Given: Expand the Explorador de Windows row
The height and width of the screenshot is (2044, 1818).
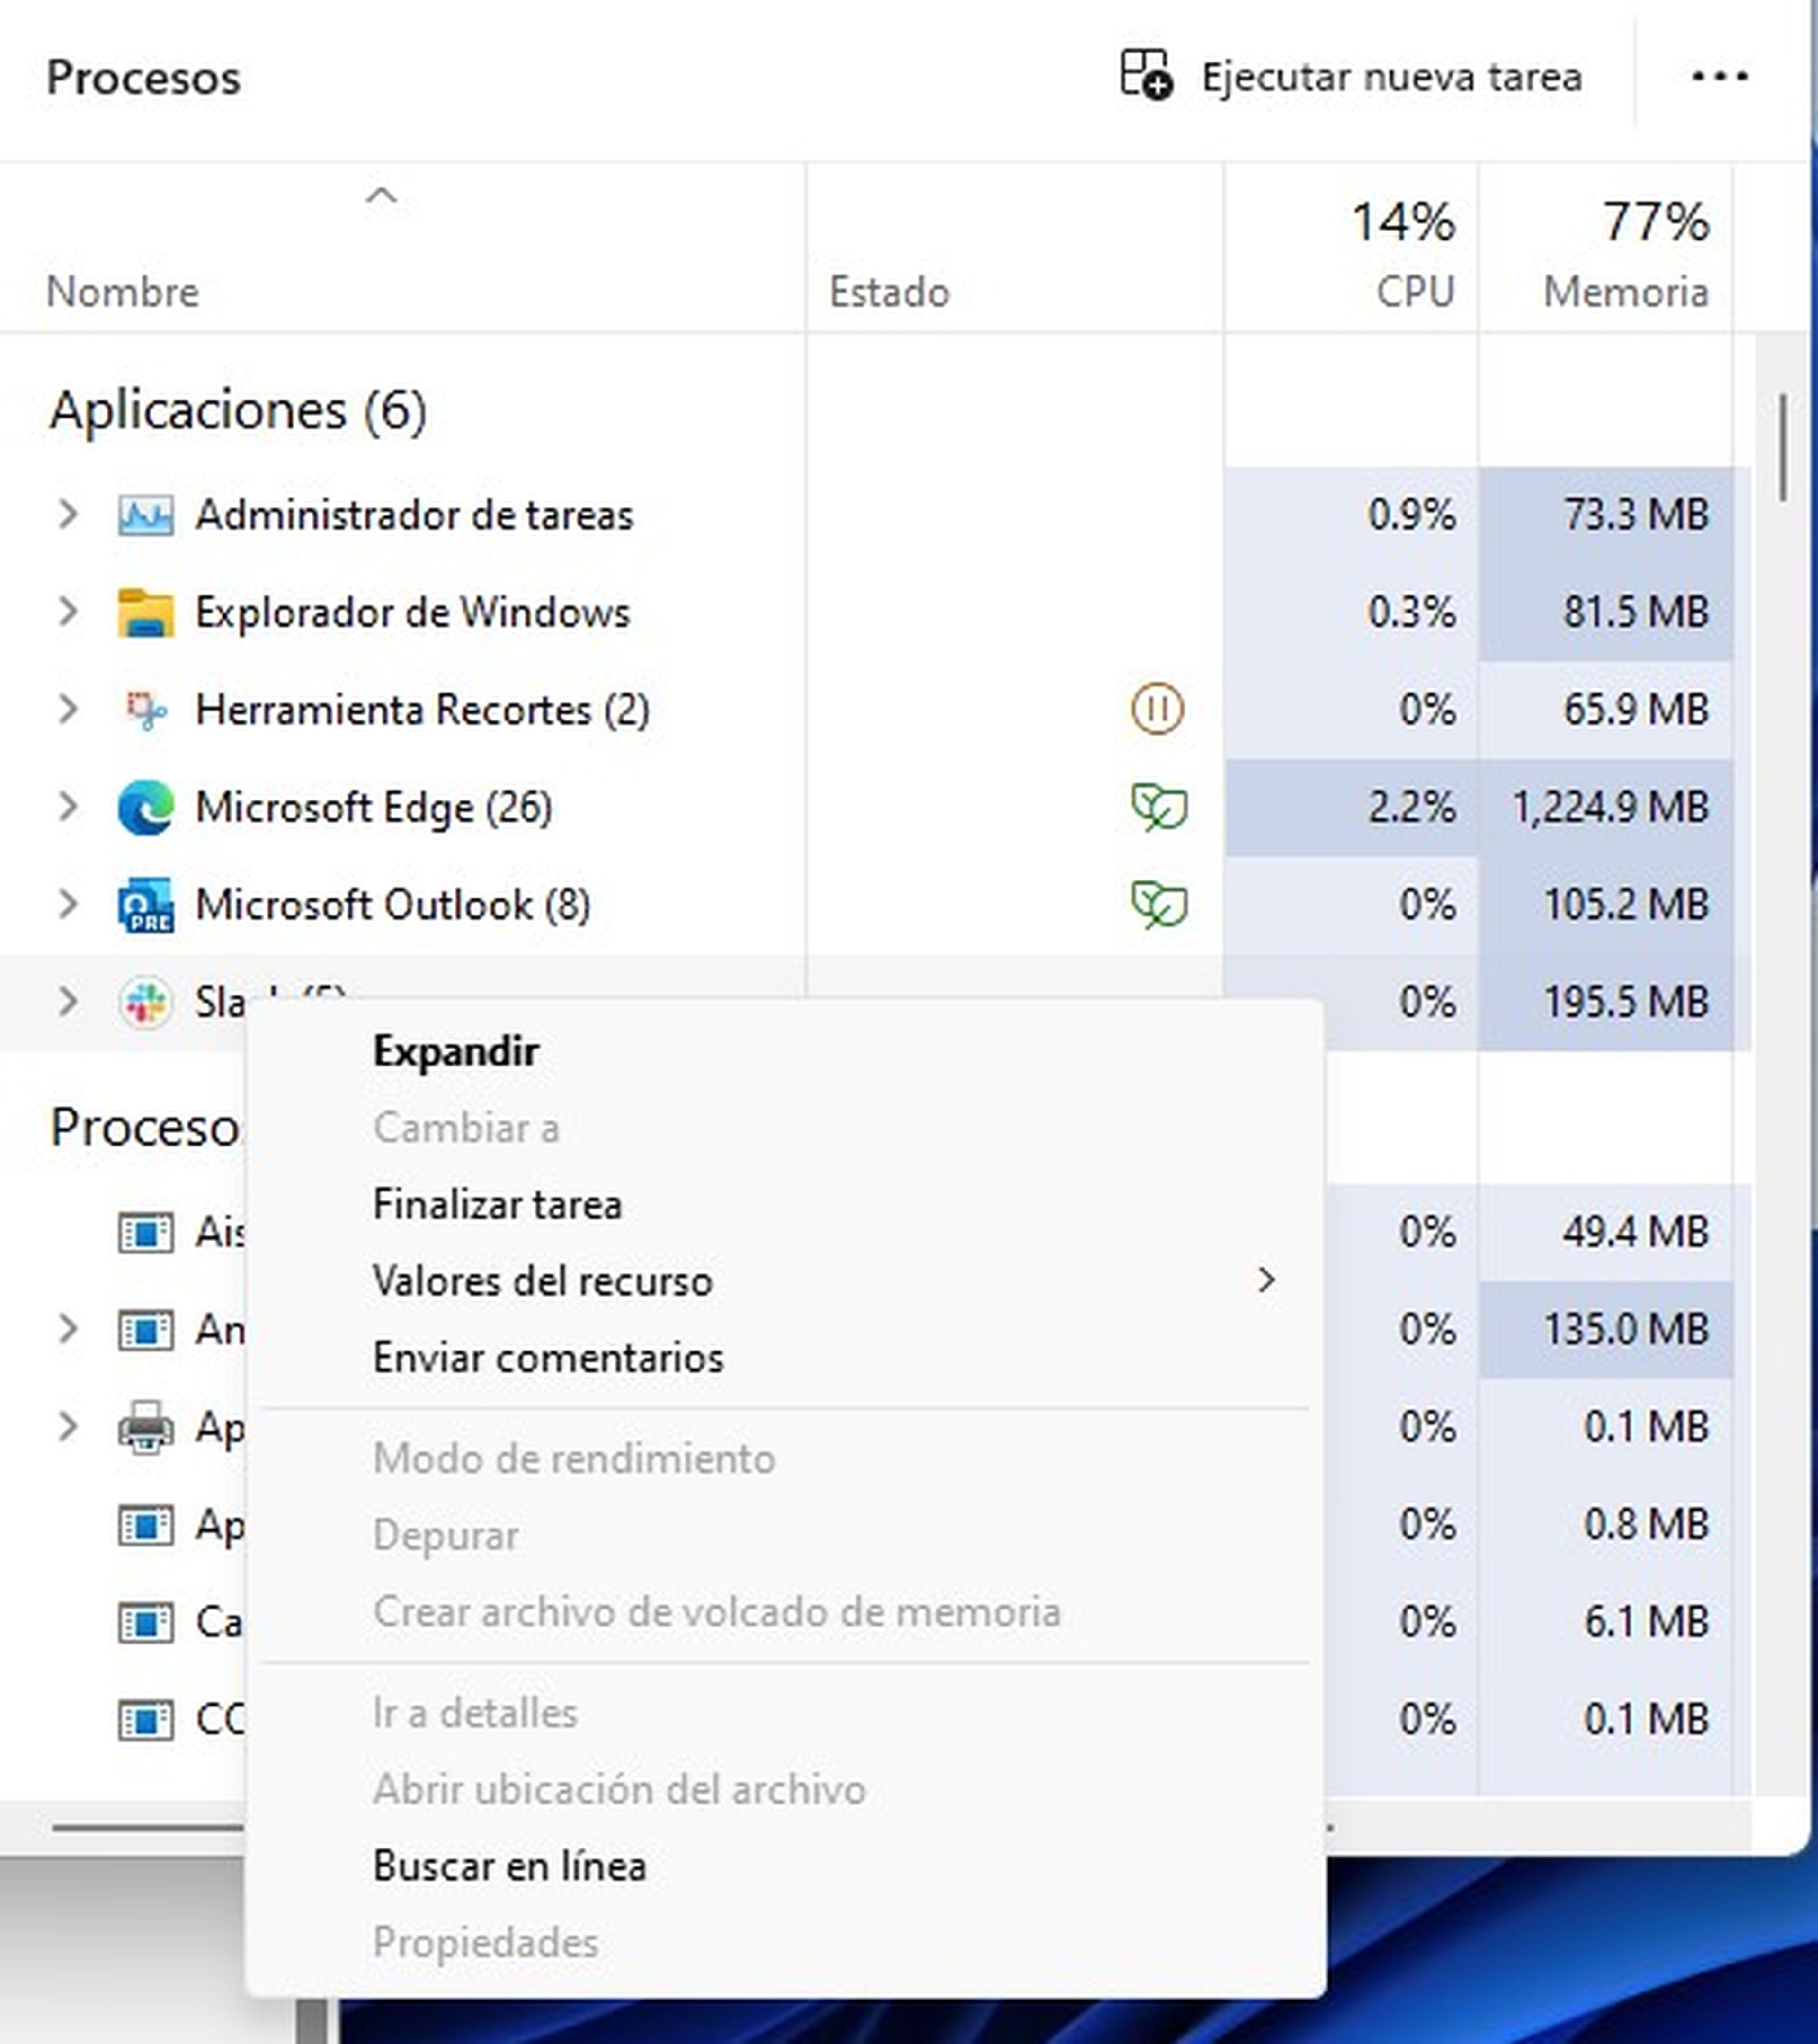Looking at the screenshot, I should (x=67, y=611).
